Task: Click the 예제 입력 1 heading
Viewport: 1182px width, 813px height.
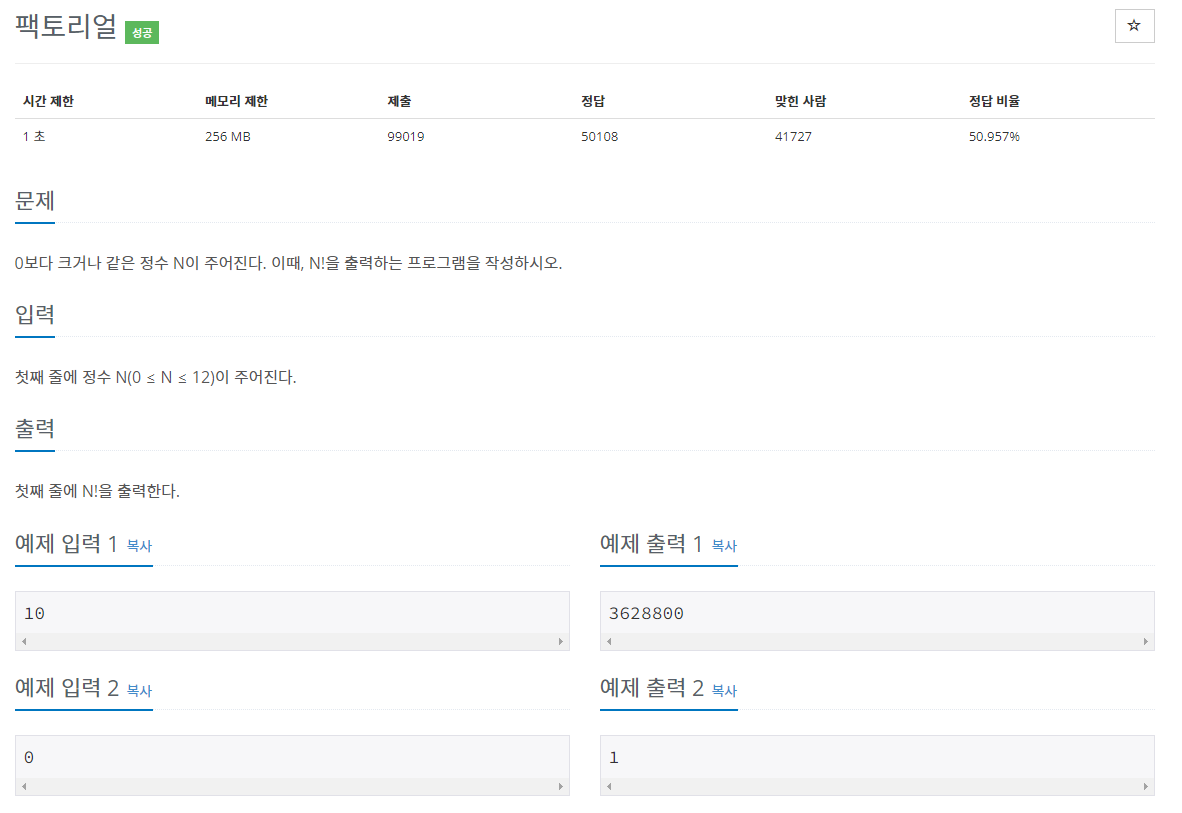Action: (x=66, y=543)
